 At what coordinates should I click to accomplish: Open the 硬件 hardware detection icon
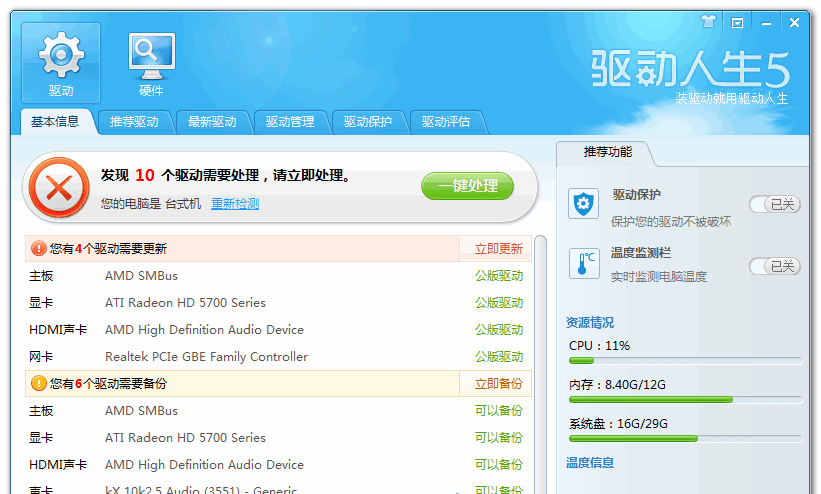click(x=151, y=63)
